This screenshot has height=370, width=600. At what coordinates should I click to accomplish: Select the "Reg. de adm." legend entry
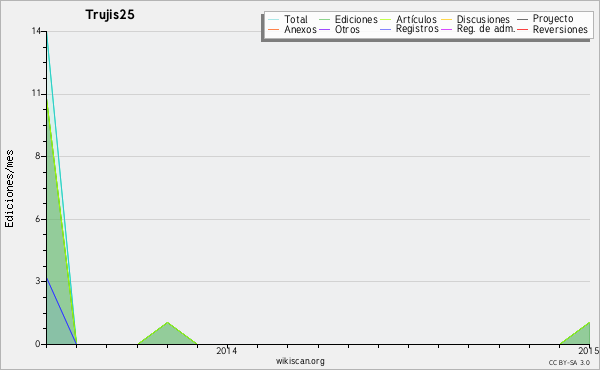(x=486, y=29)
